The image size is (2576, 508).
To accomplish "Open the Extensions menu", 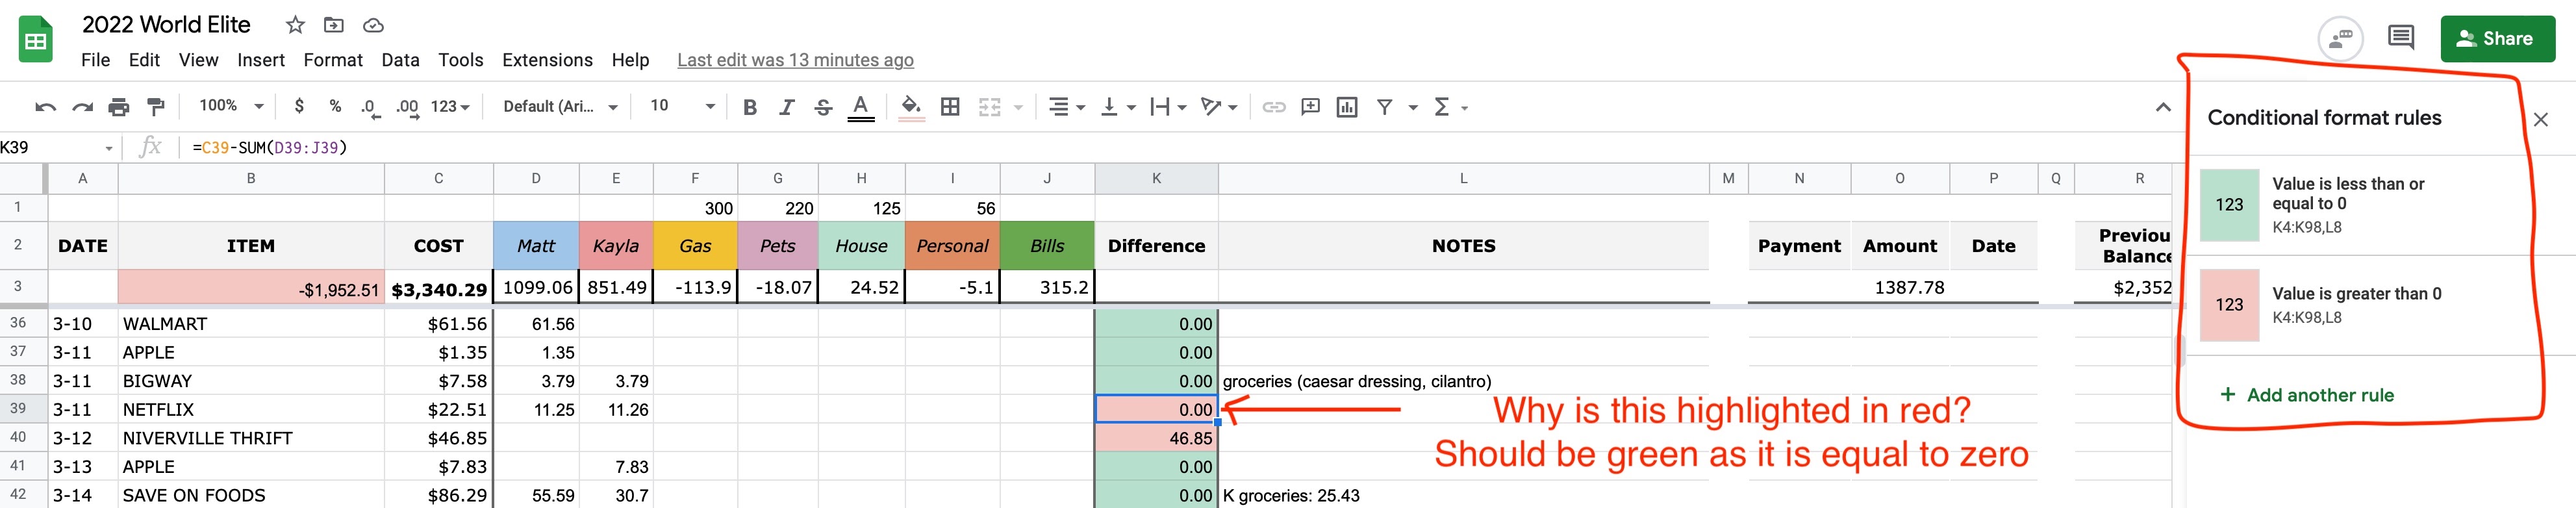I will (547, 60).
